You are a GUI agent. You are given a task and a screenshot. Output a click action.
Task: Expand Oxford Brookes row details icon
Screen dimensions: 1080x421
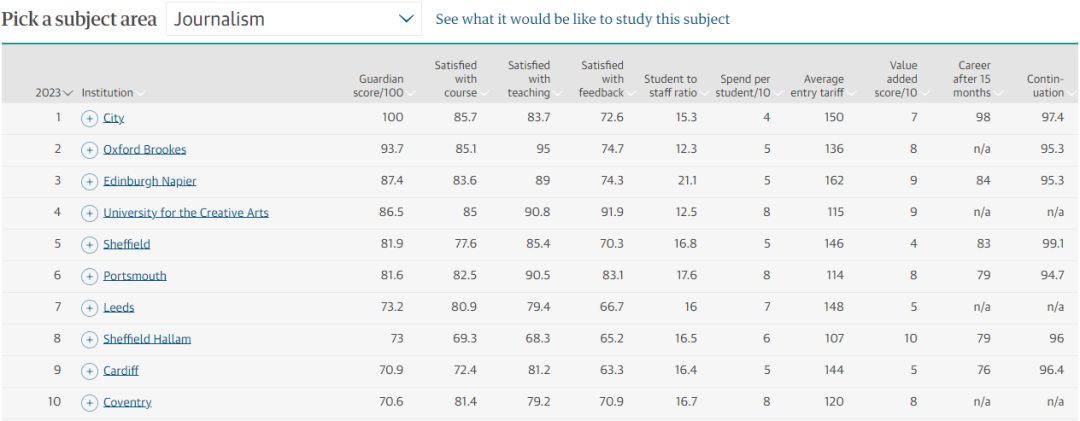coord(89,150)
